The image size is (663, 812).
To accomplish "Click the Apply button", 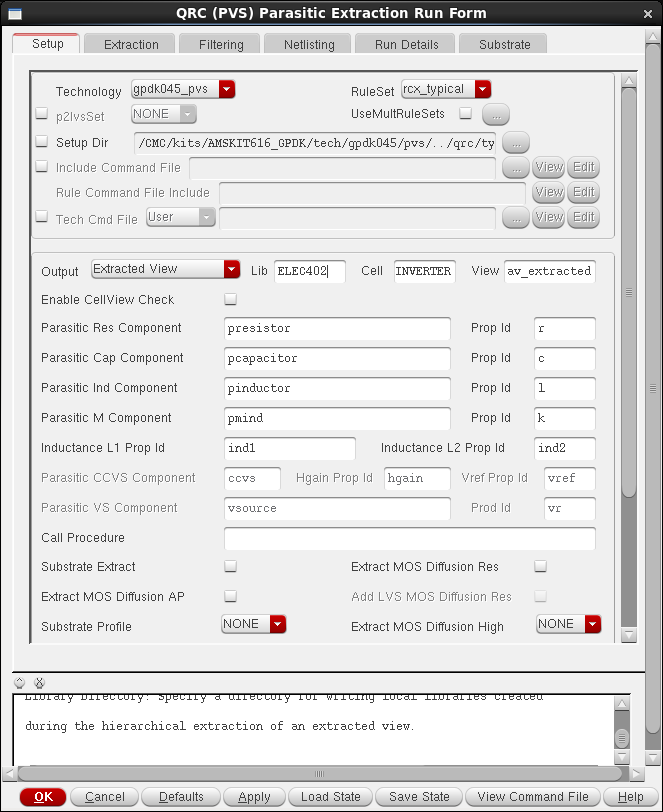I will (254, 796).
